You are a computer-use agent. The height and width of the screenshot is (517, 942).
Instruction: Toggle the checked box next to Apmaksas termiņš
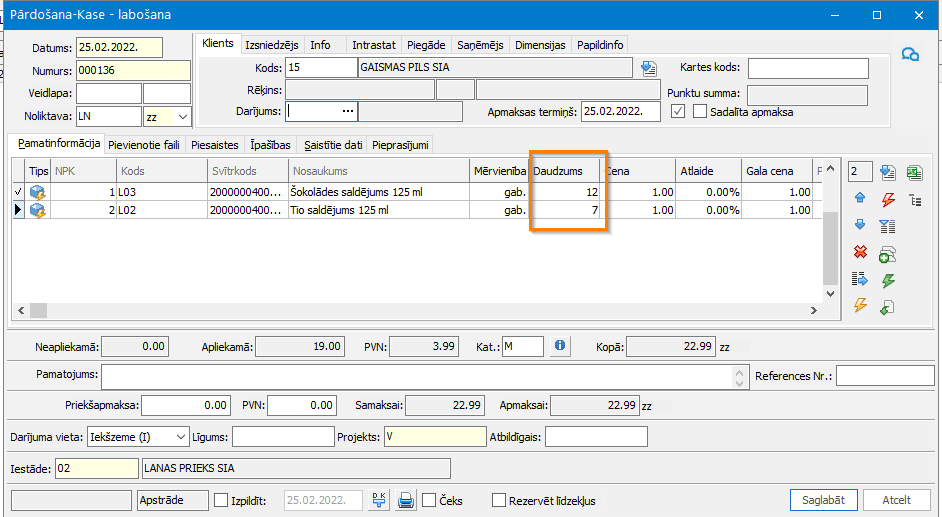point(678,112)
